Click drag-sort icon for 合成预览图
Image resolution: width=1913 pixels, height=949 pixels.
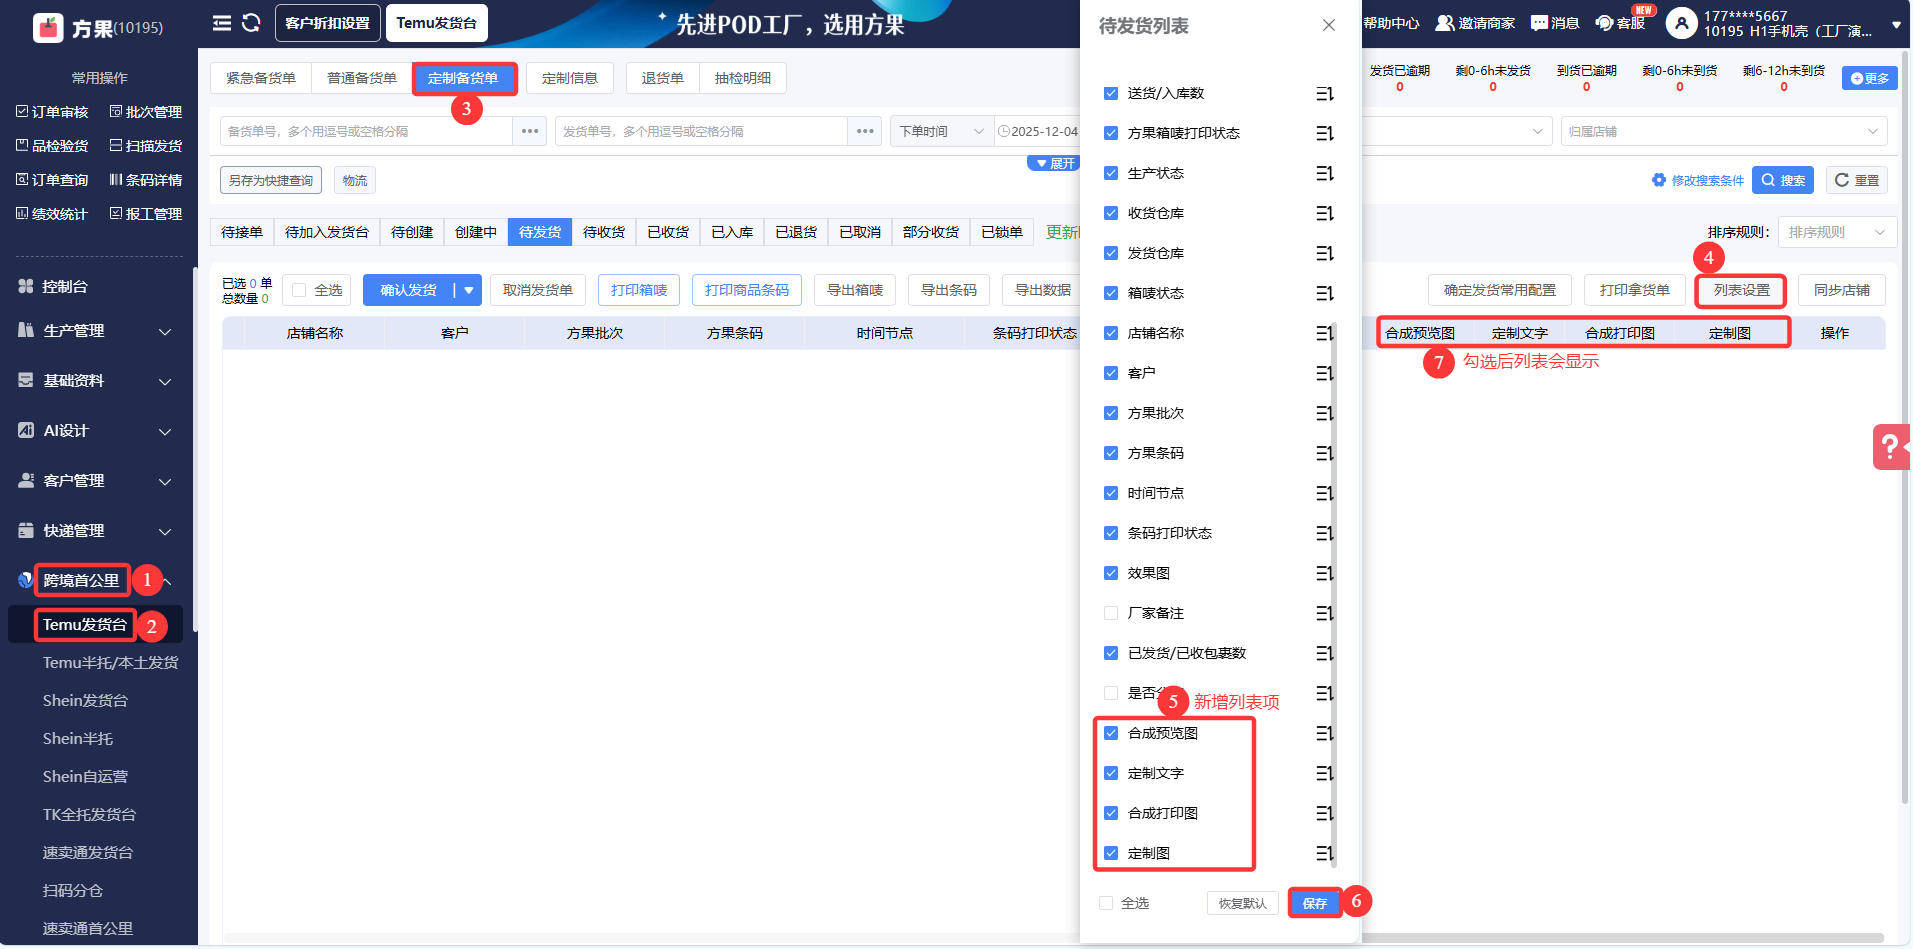tap(1325, 733)
